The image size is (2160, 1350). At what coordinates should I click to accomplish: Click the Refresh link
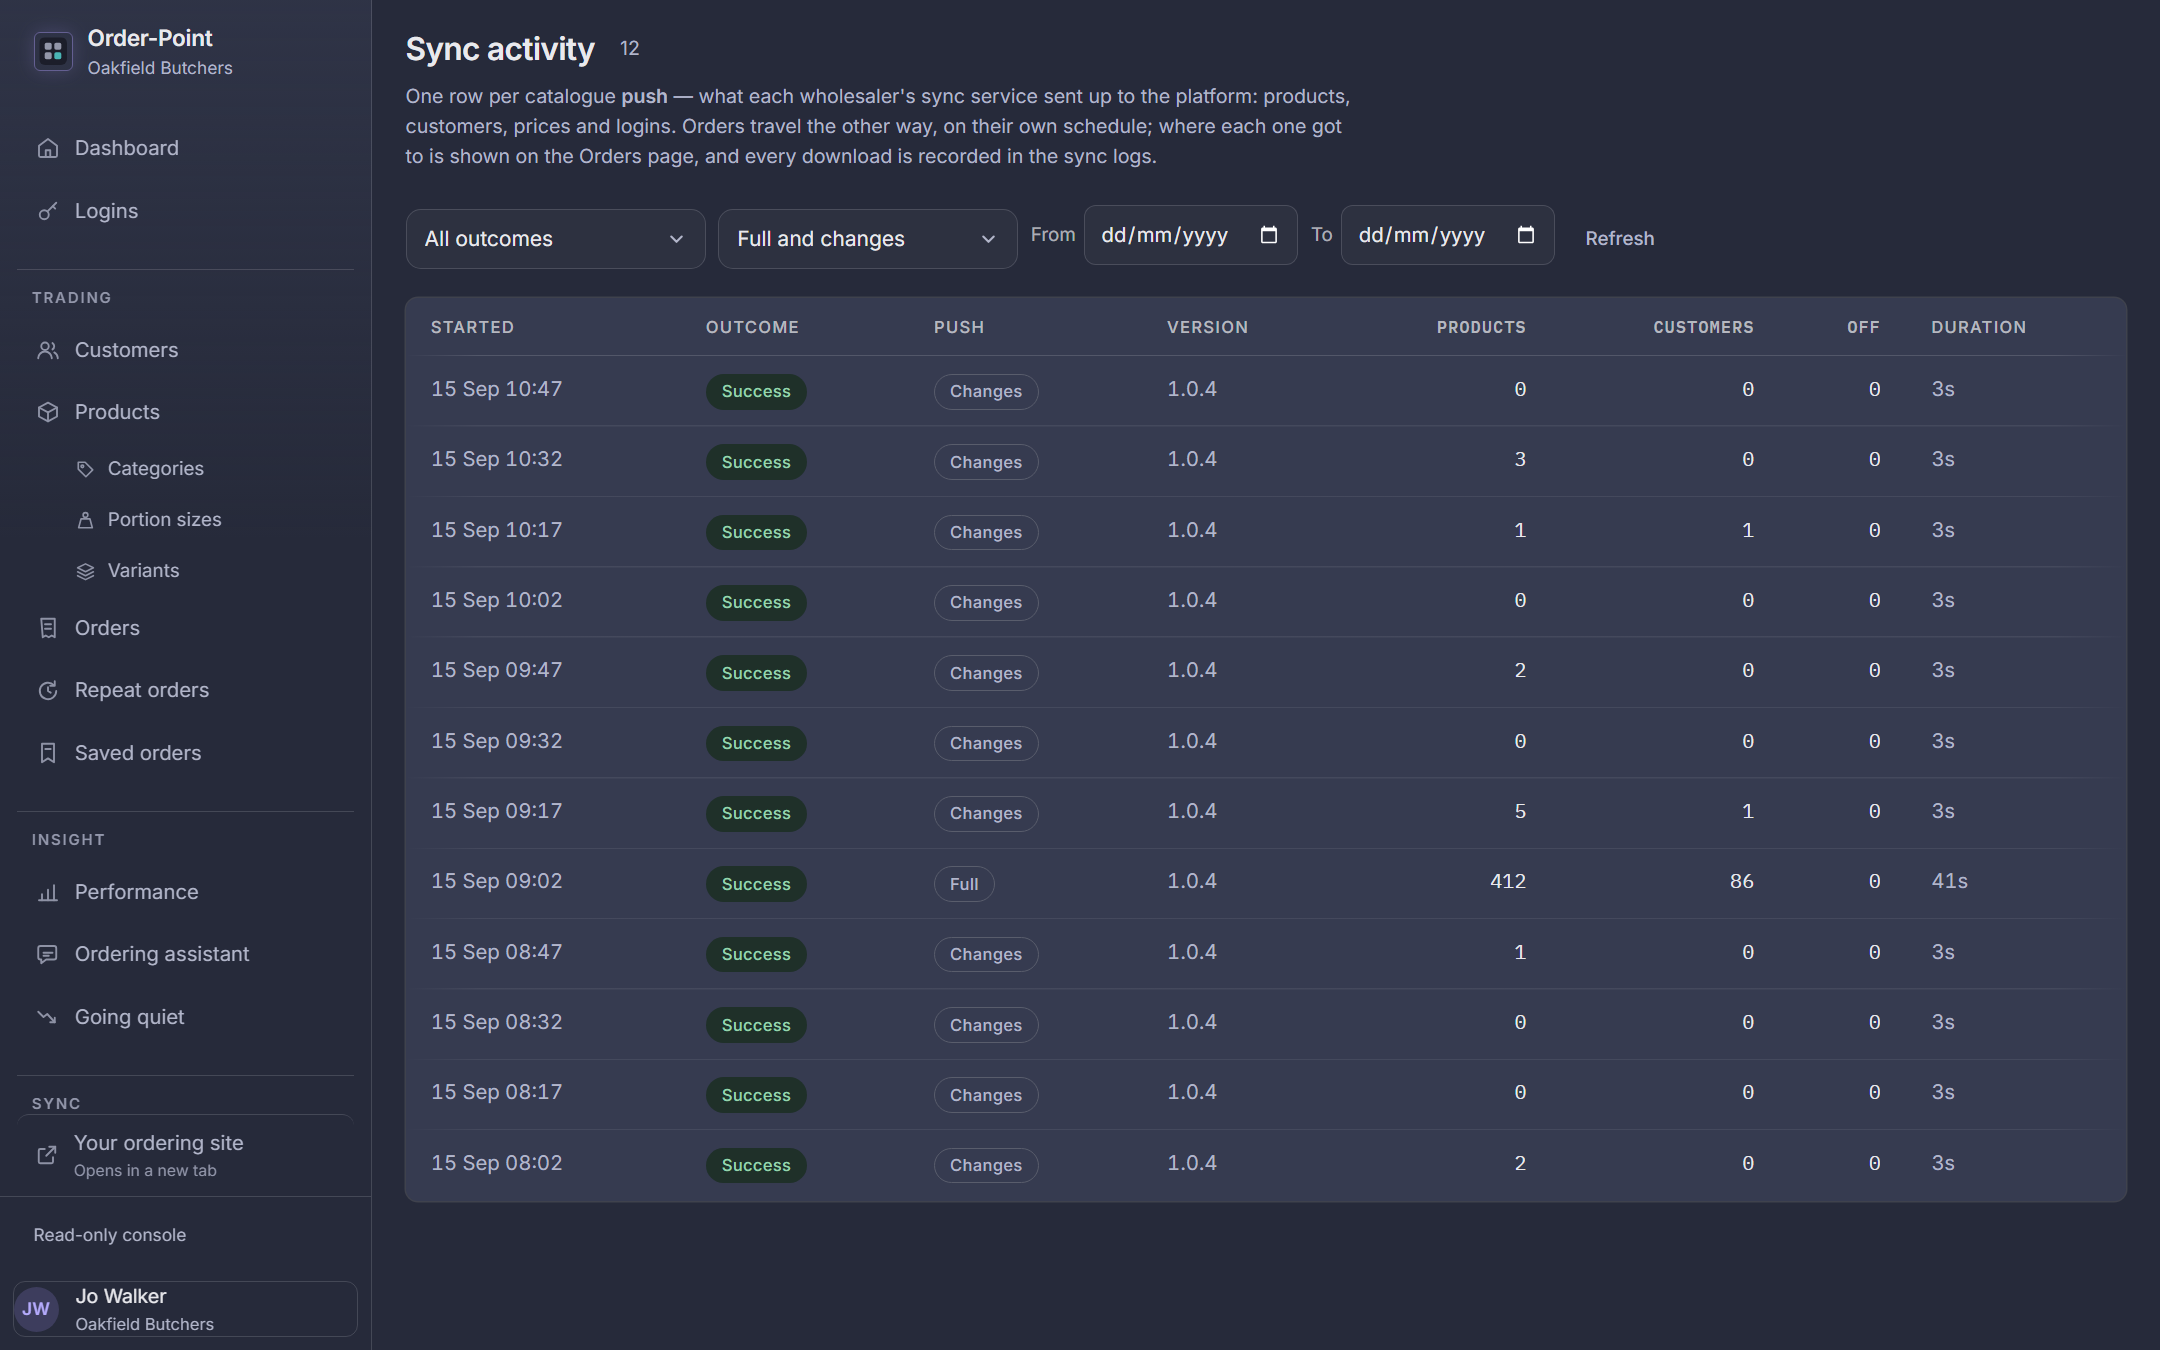coord(1619,239)
